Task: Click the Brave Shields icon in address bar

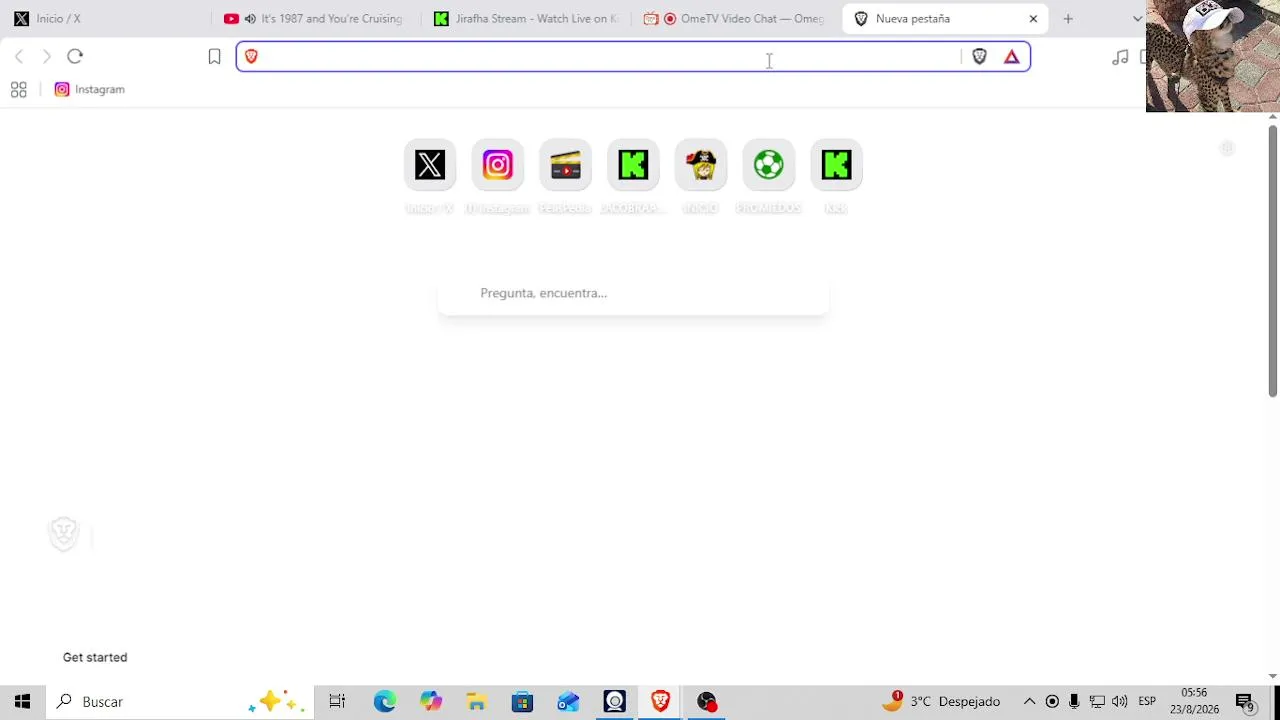Action: click(980, 57)
